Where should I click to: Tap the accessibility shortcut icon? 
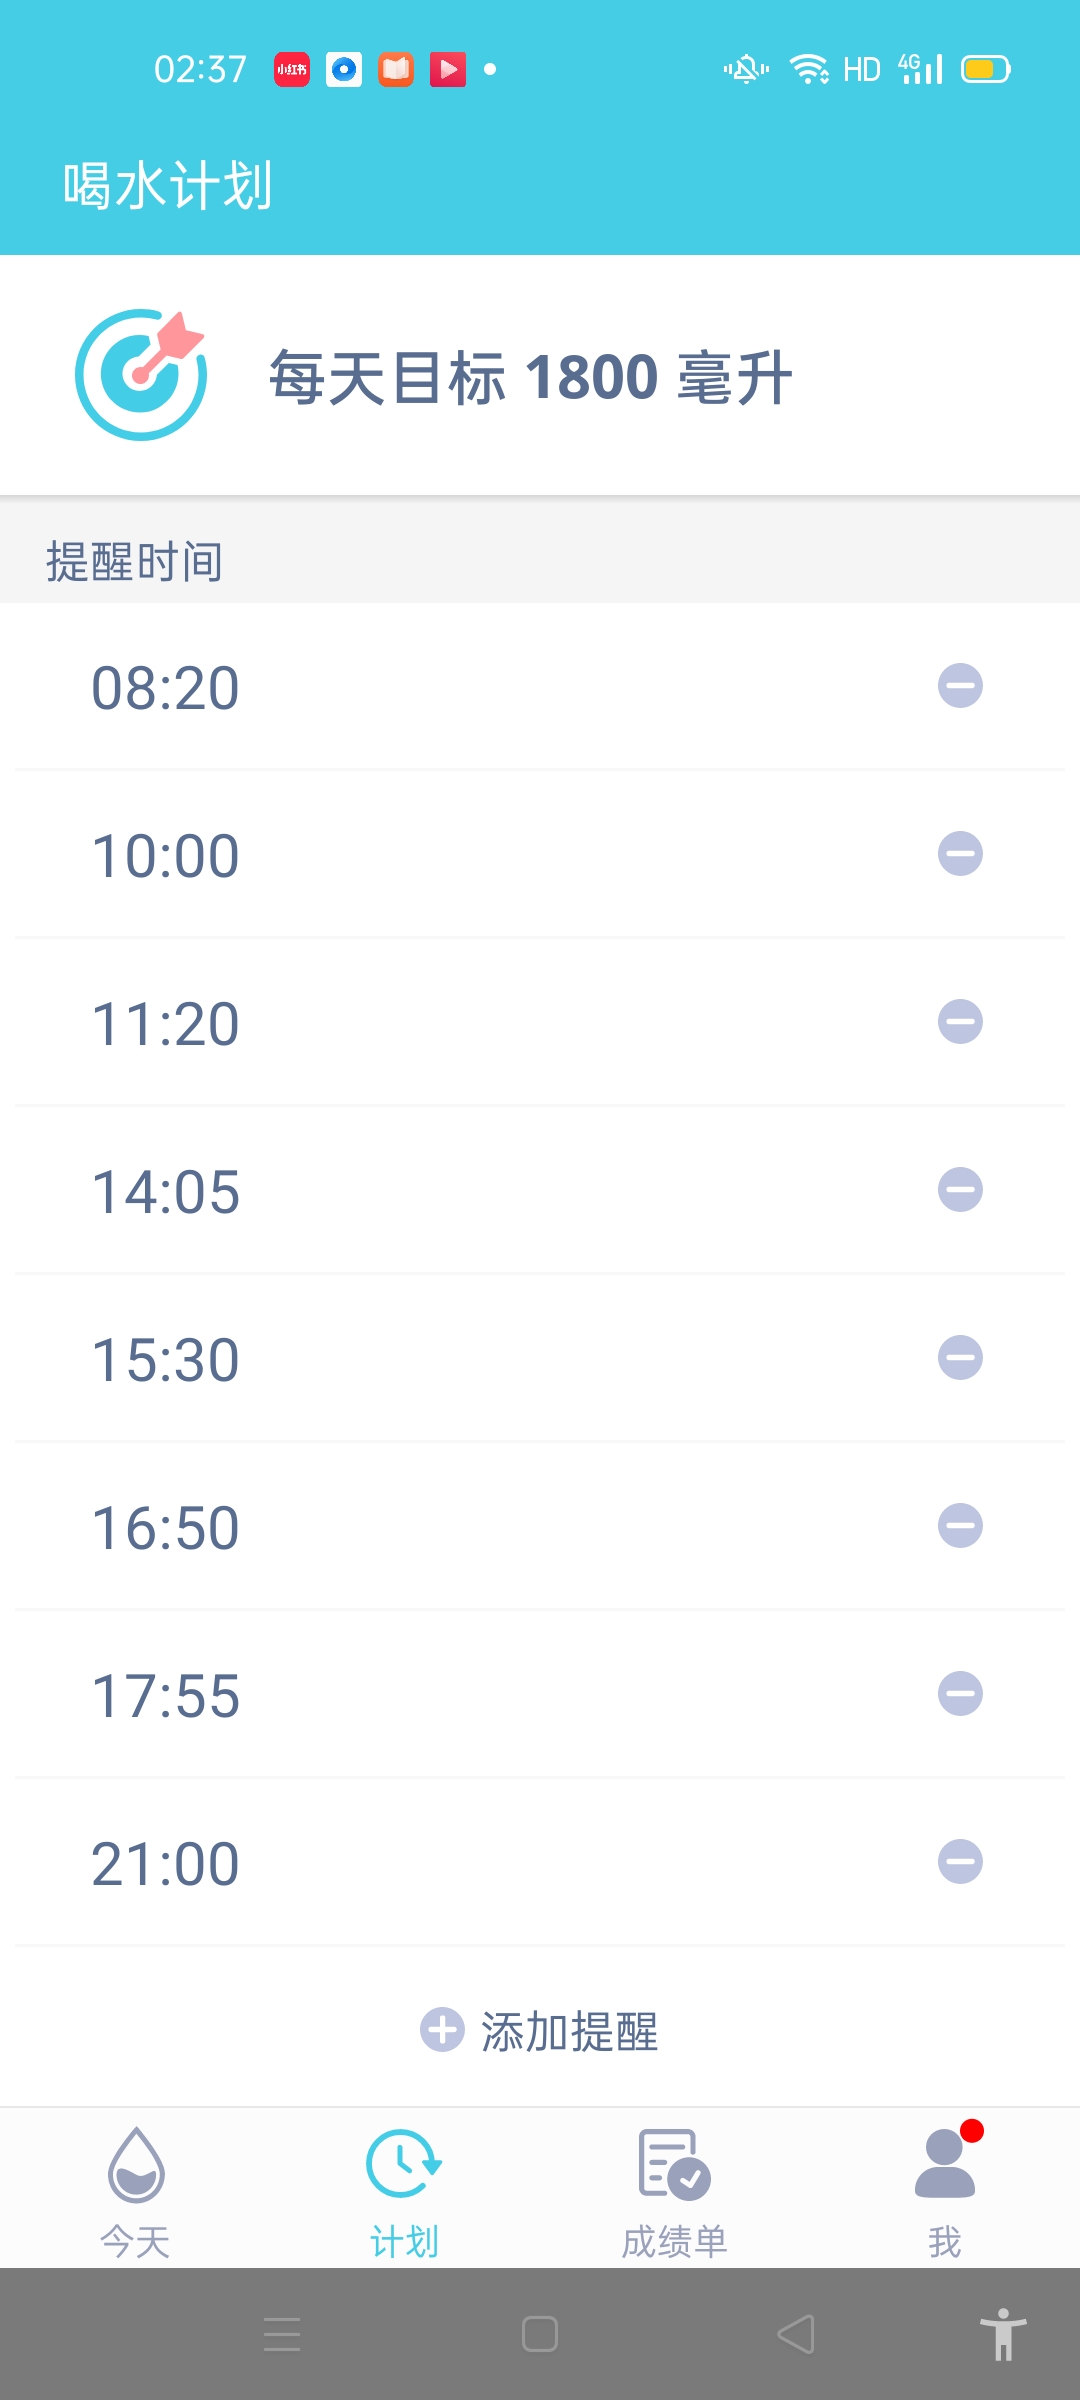[x=1003, y=2334]
